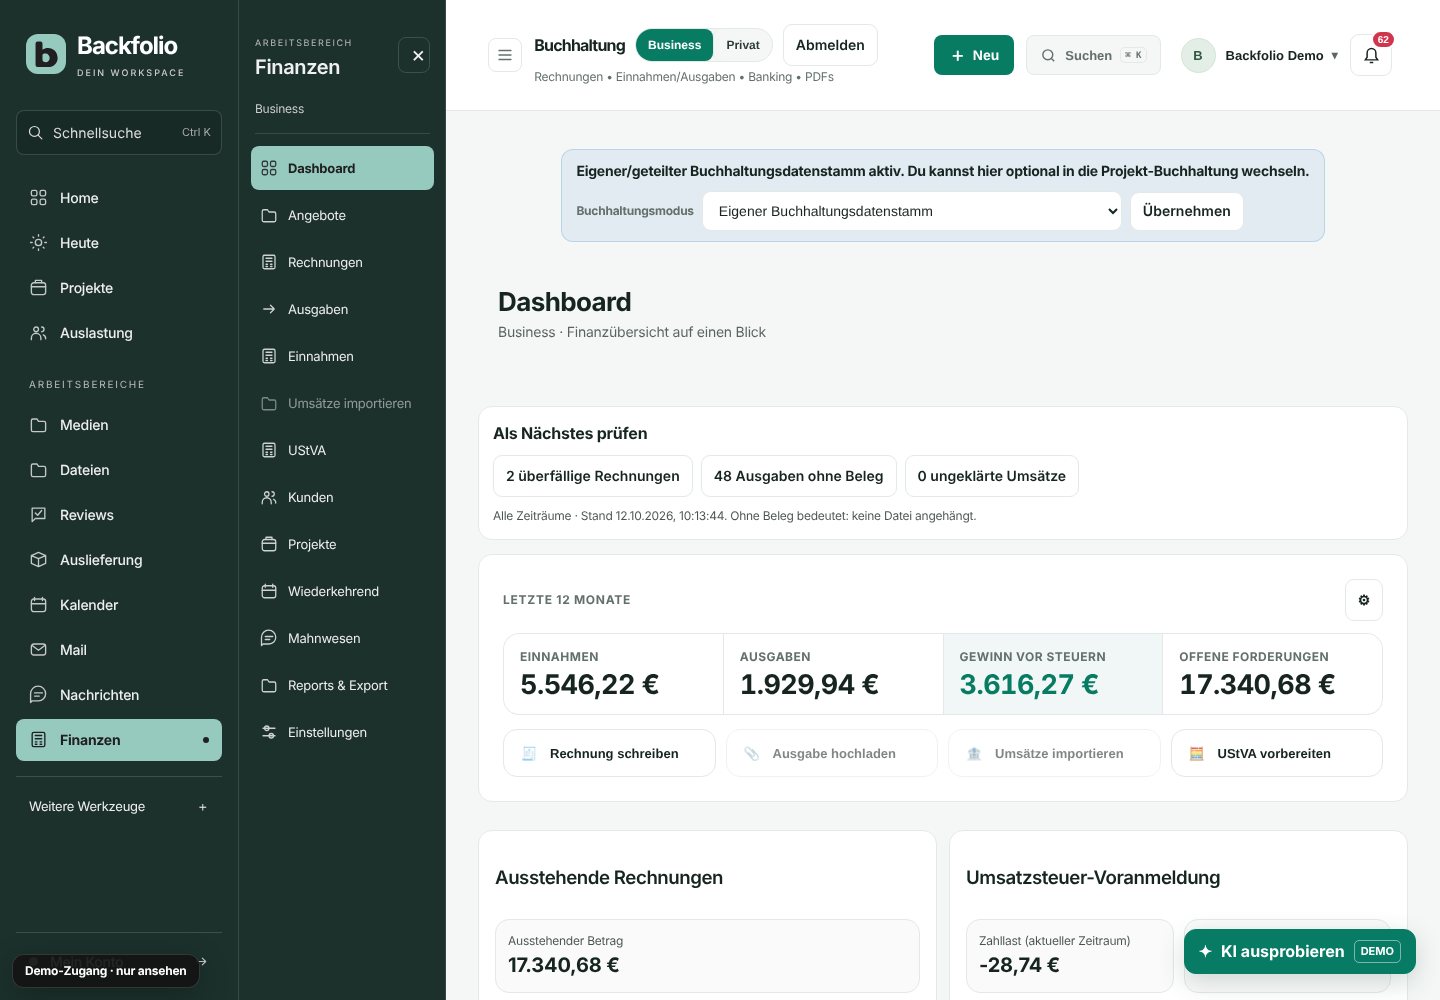Open the Reviews workspace

[119, 515]
